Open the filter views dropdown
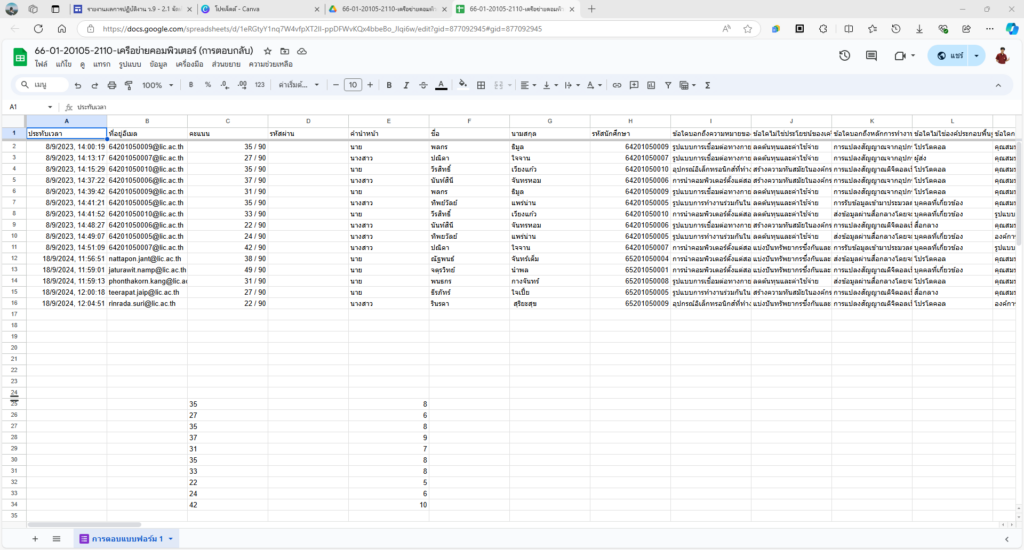Viewport: 1024px width, 550px height. [687, 85]
